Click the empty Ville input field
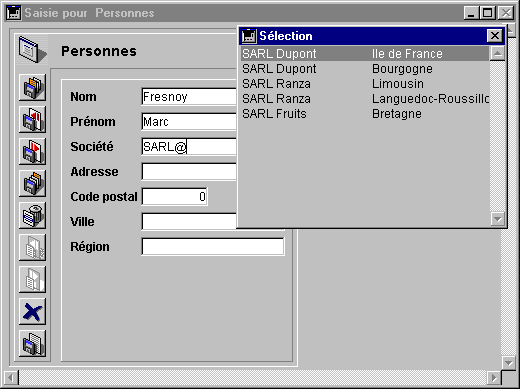The height and width of the screenshot is (389, 520). pos(189,222)
